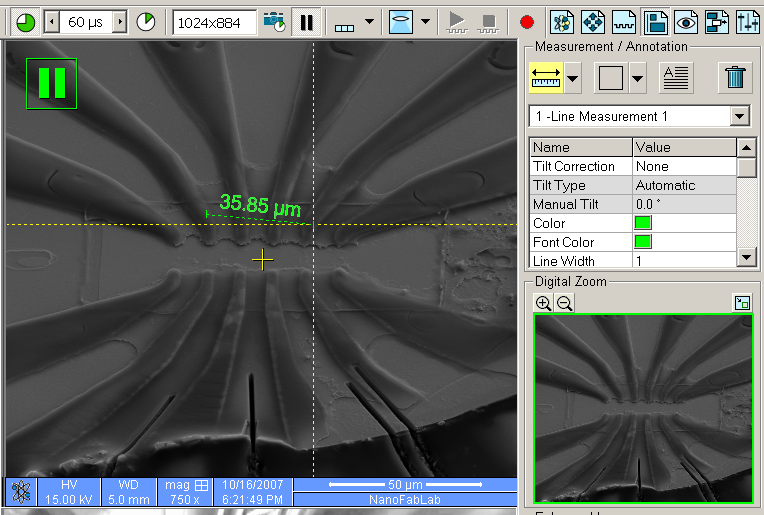Expand the rectangle shape tool dropdown arrow
Image resolution: width=764 pixels, height=515 pixels.
click(637, 77)
